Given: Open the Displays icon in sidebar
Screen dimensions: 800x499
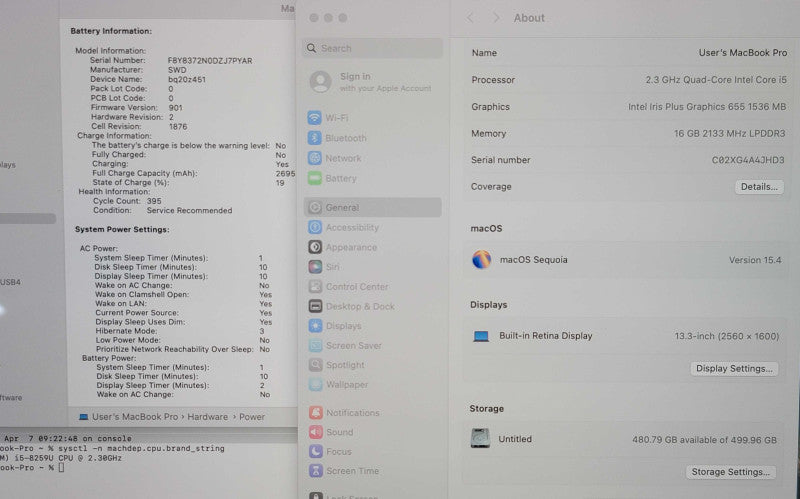Looking at the screenshot, I should pyautogui.click(x=315, y=326).
